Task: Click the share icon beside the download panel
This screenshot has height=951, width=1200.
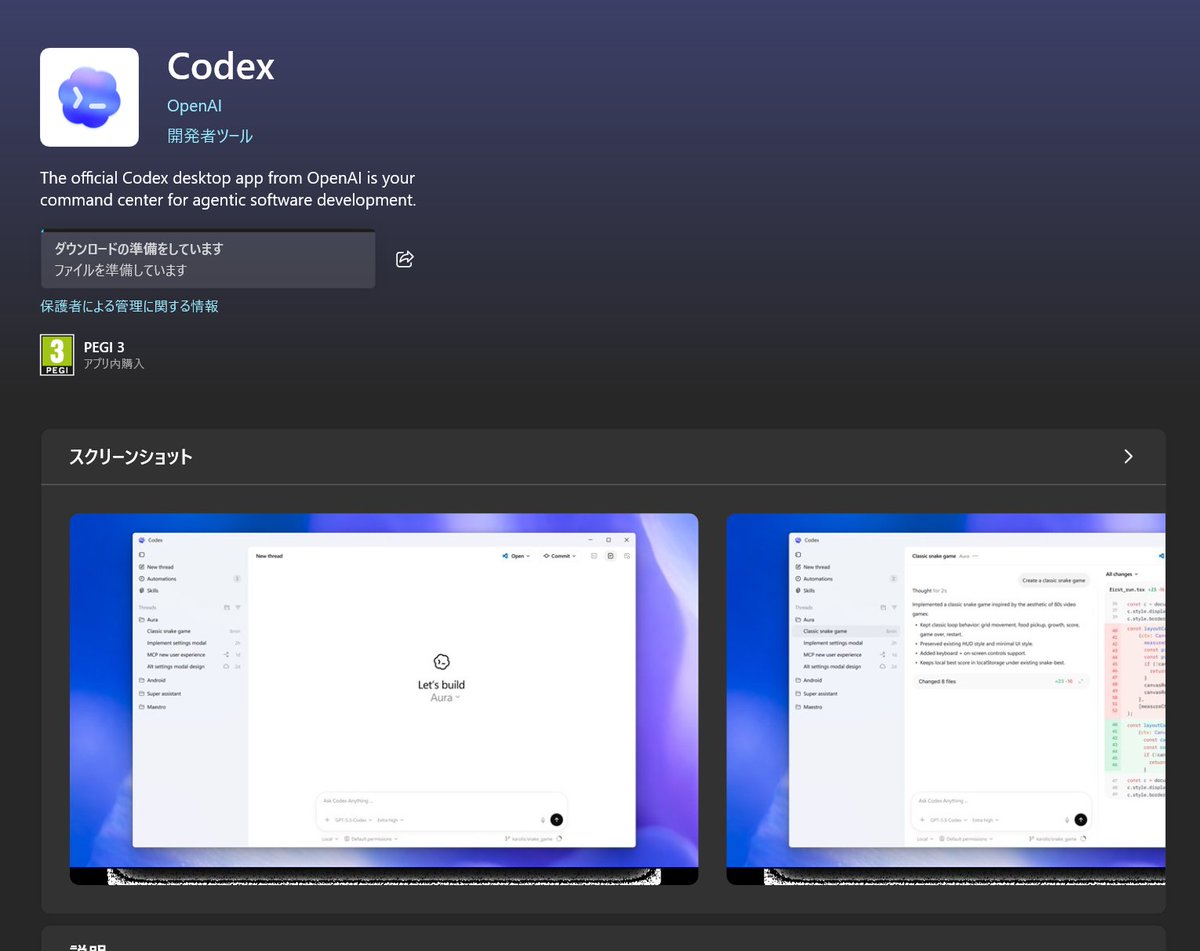Action: pyautogui.click(x=404, y=258)
